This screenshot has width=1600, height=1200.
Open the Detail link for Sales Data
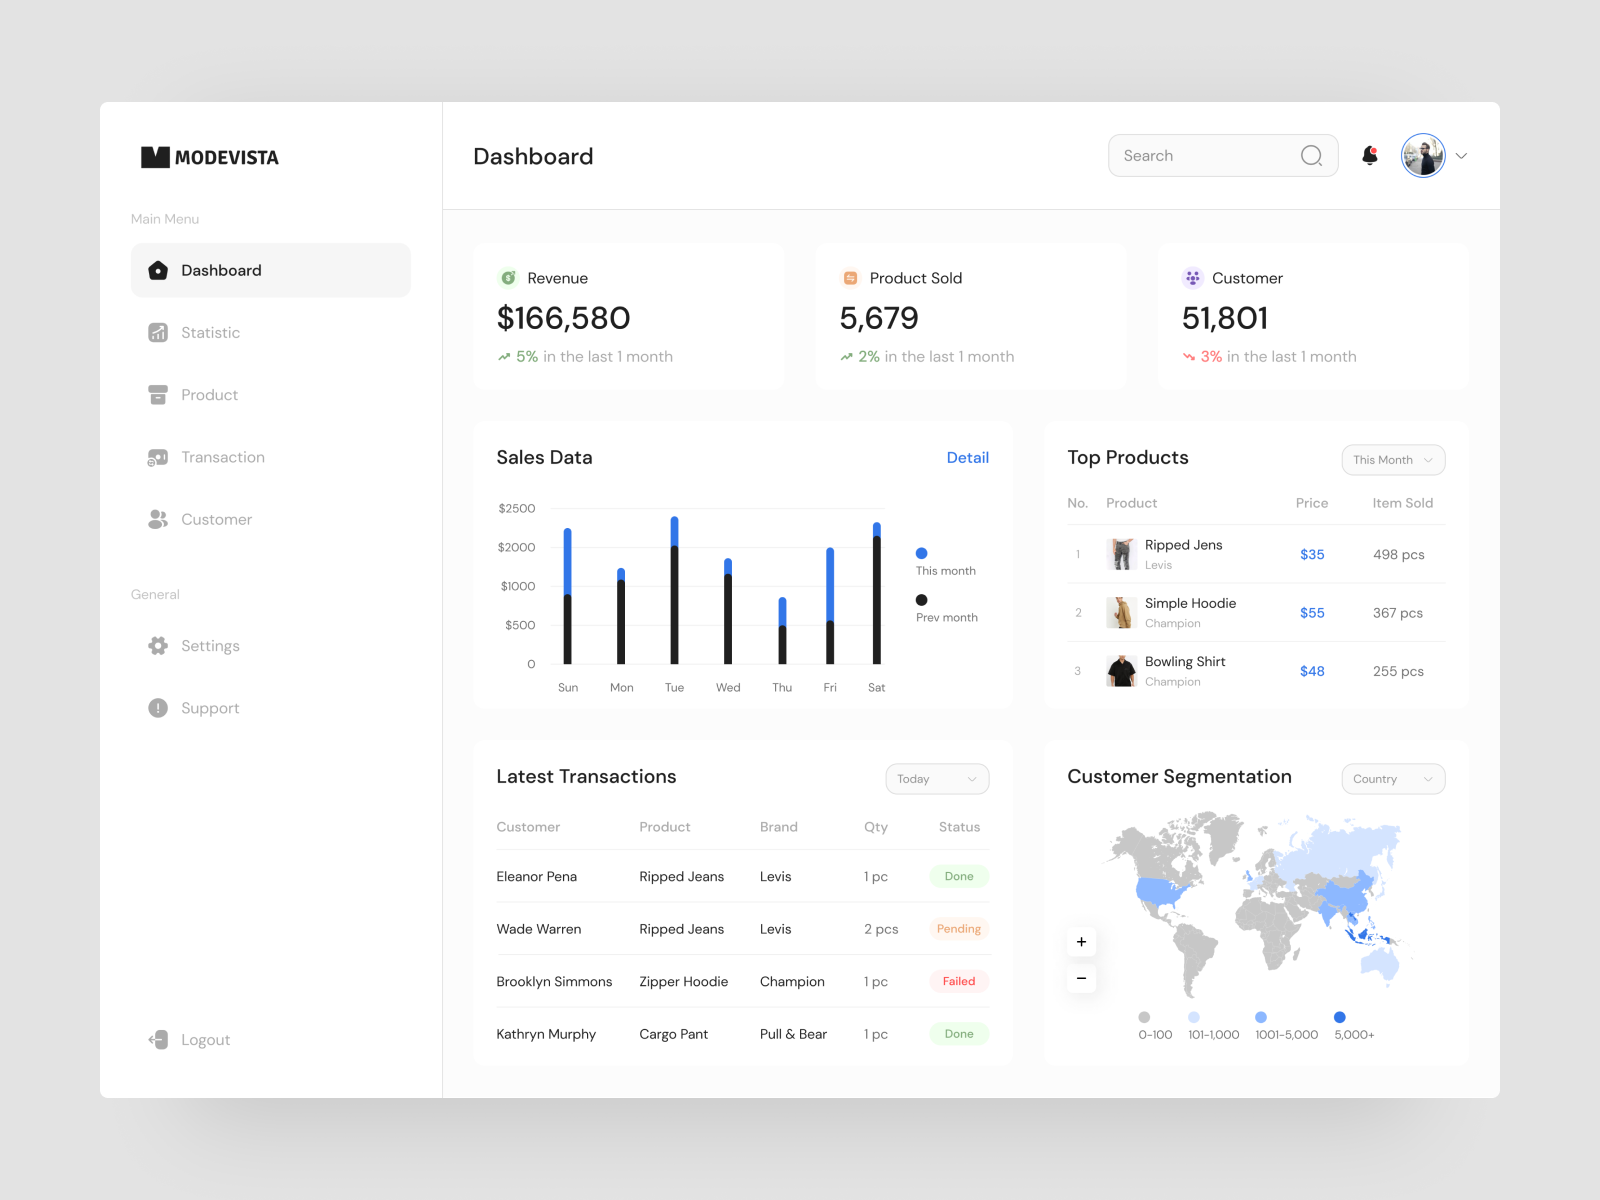pyautogui.click(x=967, y=457)
